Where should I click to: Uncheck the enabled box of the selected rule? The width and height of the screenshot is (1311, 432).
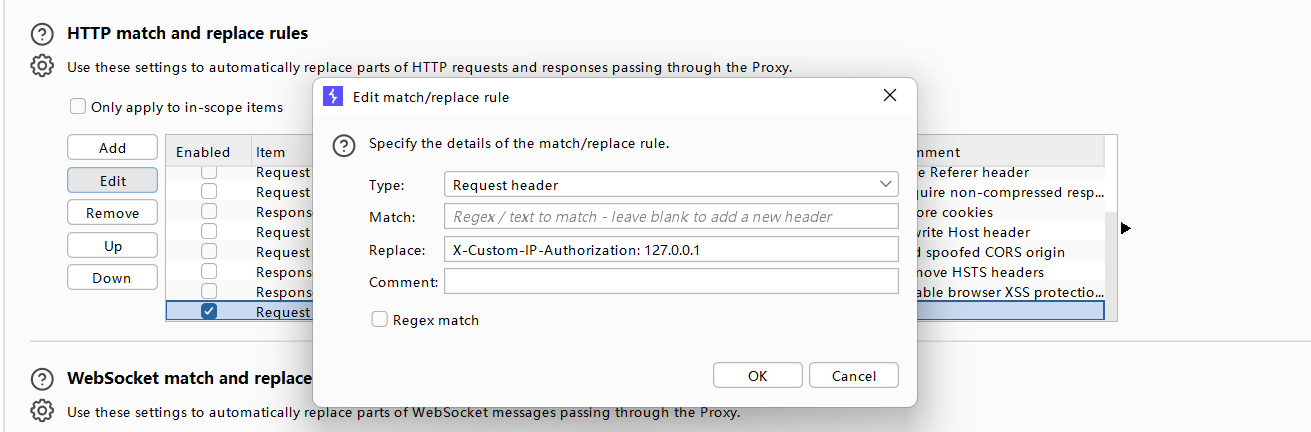(209, 311)
